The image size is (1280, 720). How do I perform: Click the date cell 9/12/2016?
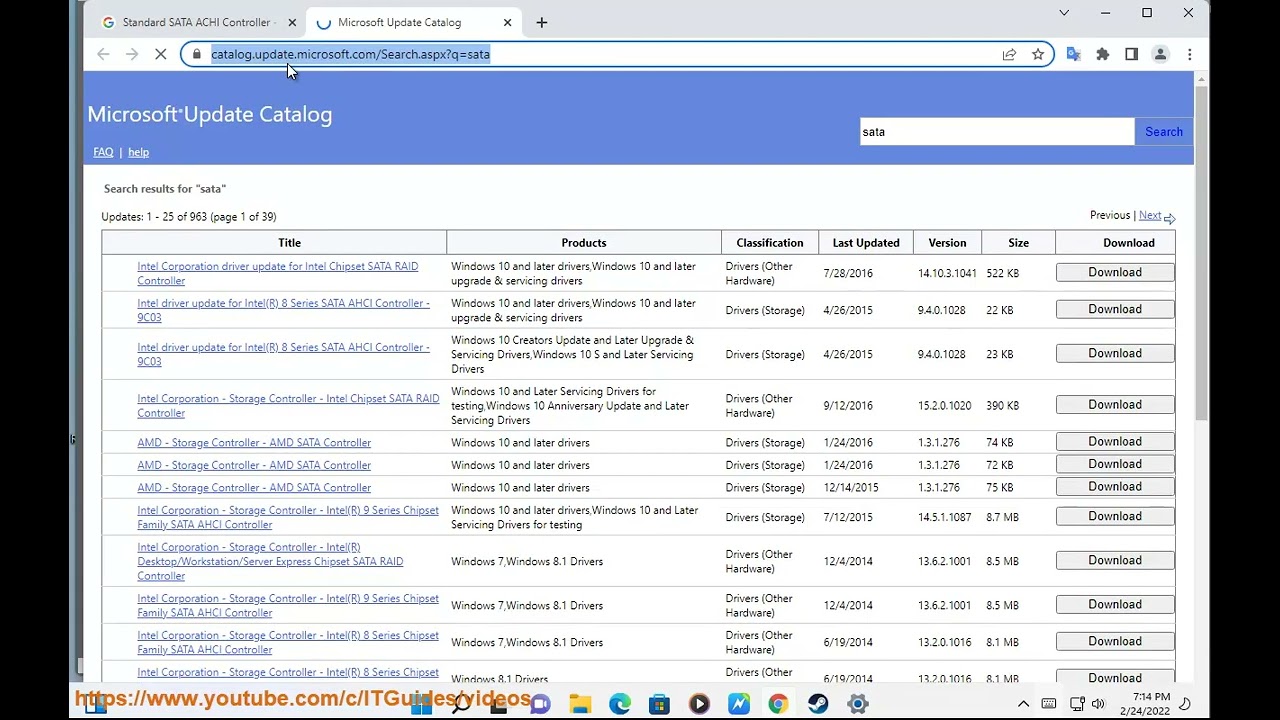tap(848, 406)
